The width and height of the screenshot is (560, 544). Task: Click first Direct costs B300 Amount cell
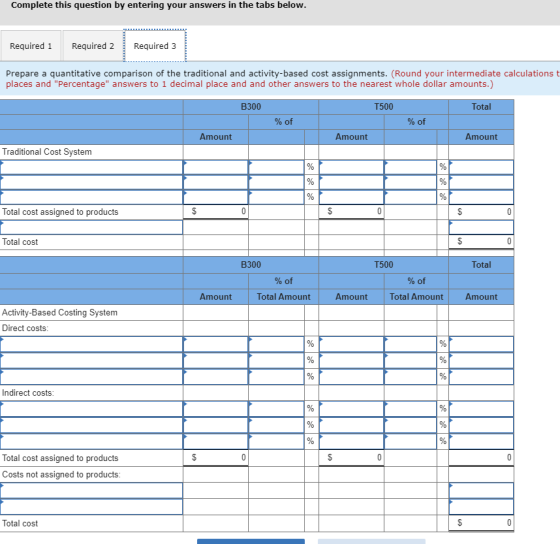click(216, 344)
